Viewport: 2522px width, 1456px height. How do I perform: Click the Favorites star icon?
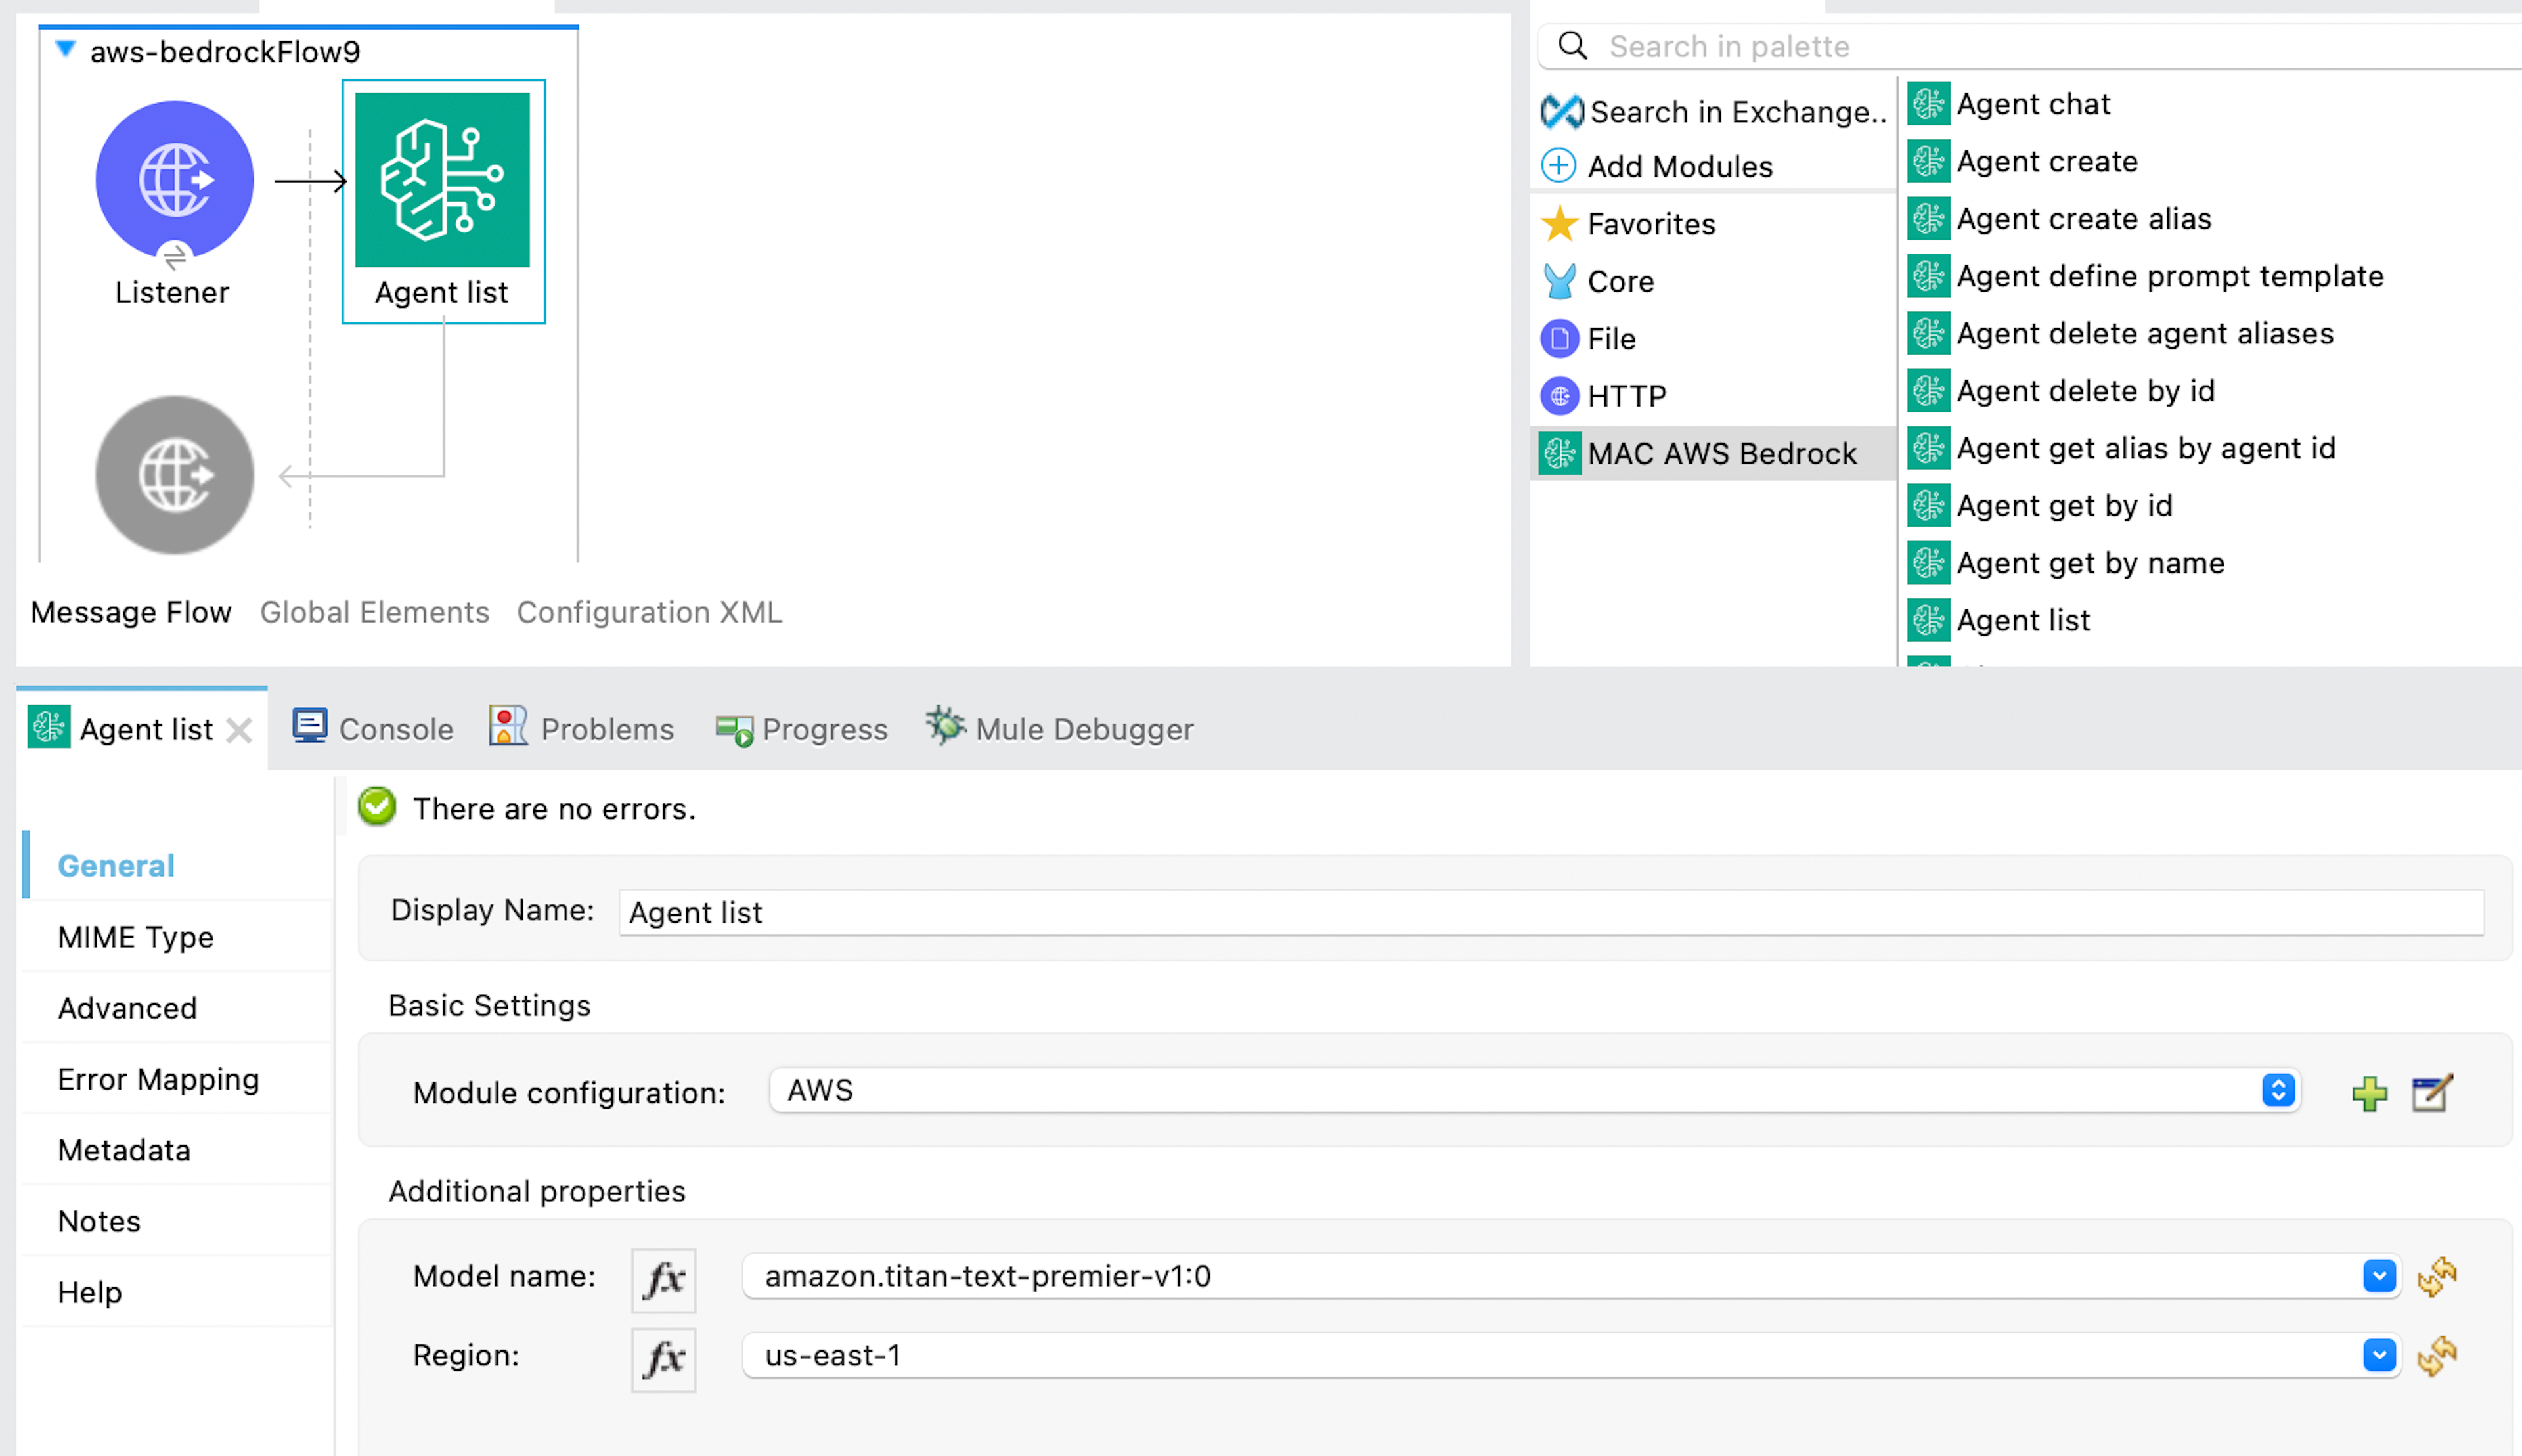coord(1559,224)
